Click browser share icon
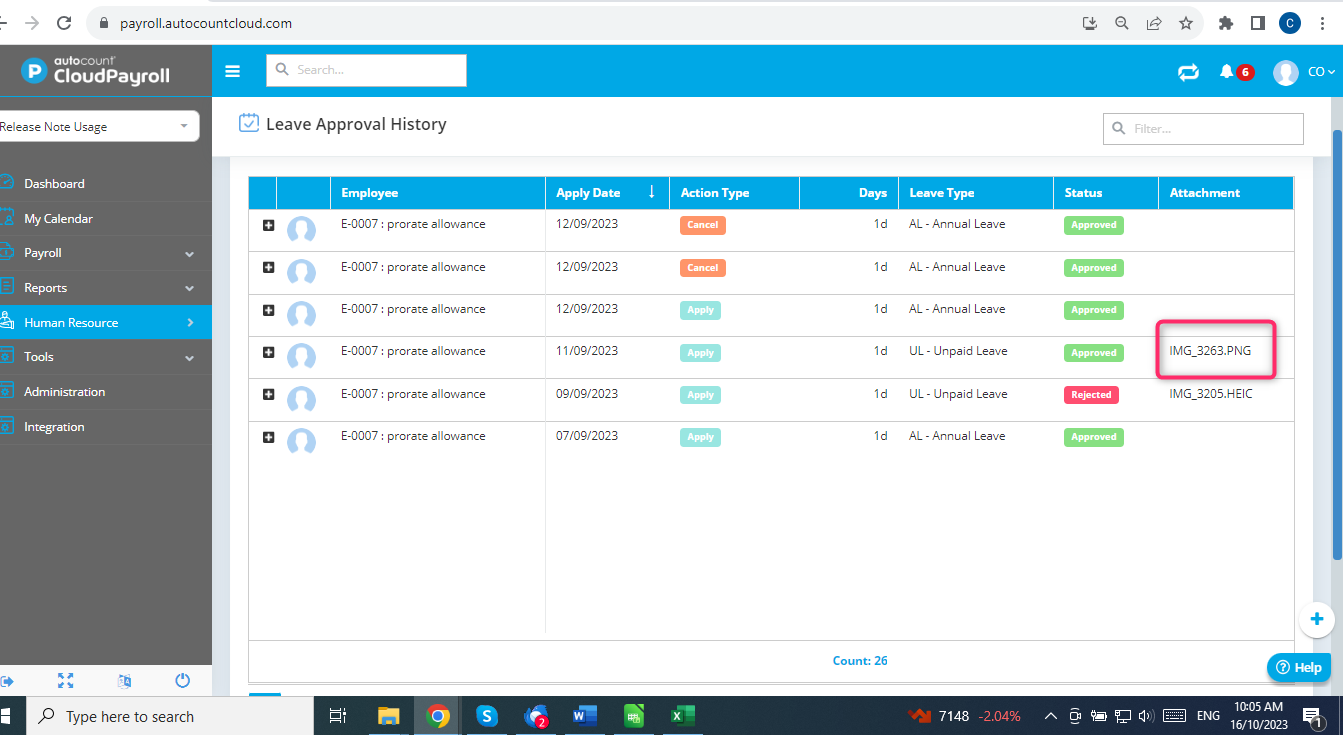This screenshot has width=1343, height=735. [x=1153, y=23]
